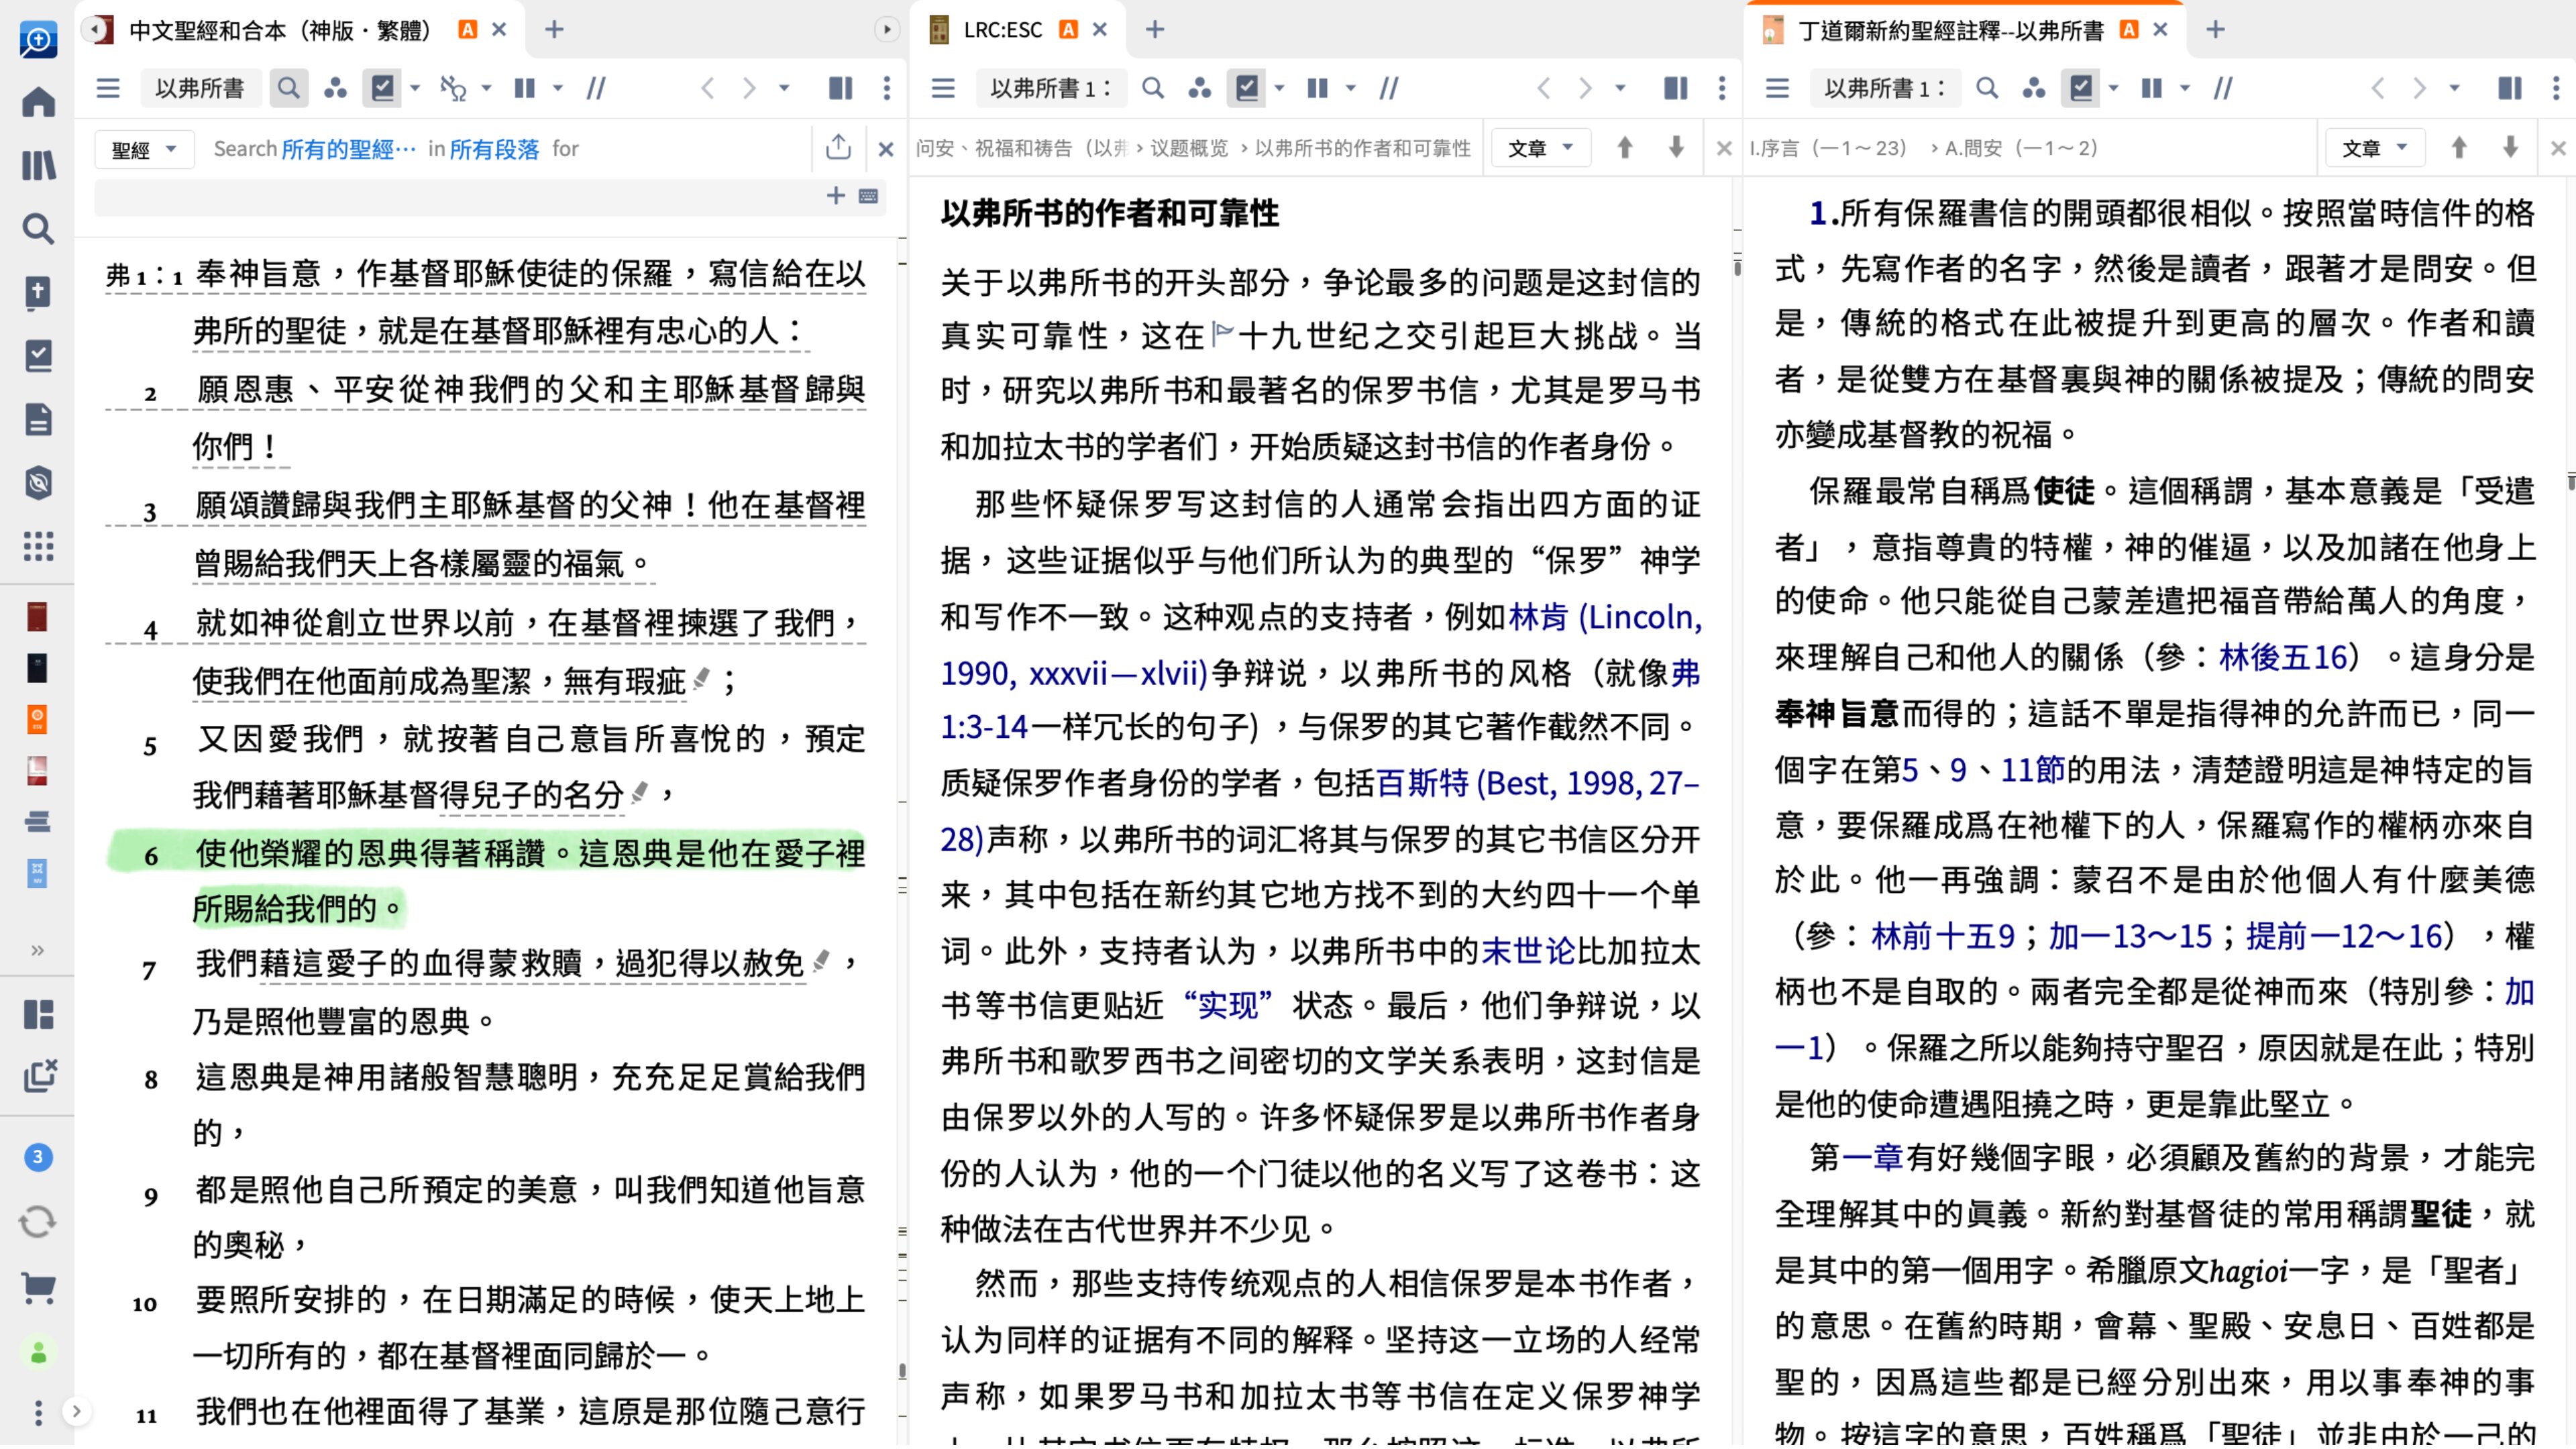Add a new tab next to the Chinese Bible tab
The width and height of the screenshot is (2576, 1449).
[x=554, y=30]
